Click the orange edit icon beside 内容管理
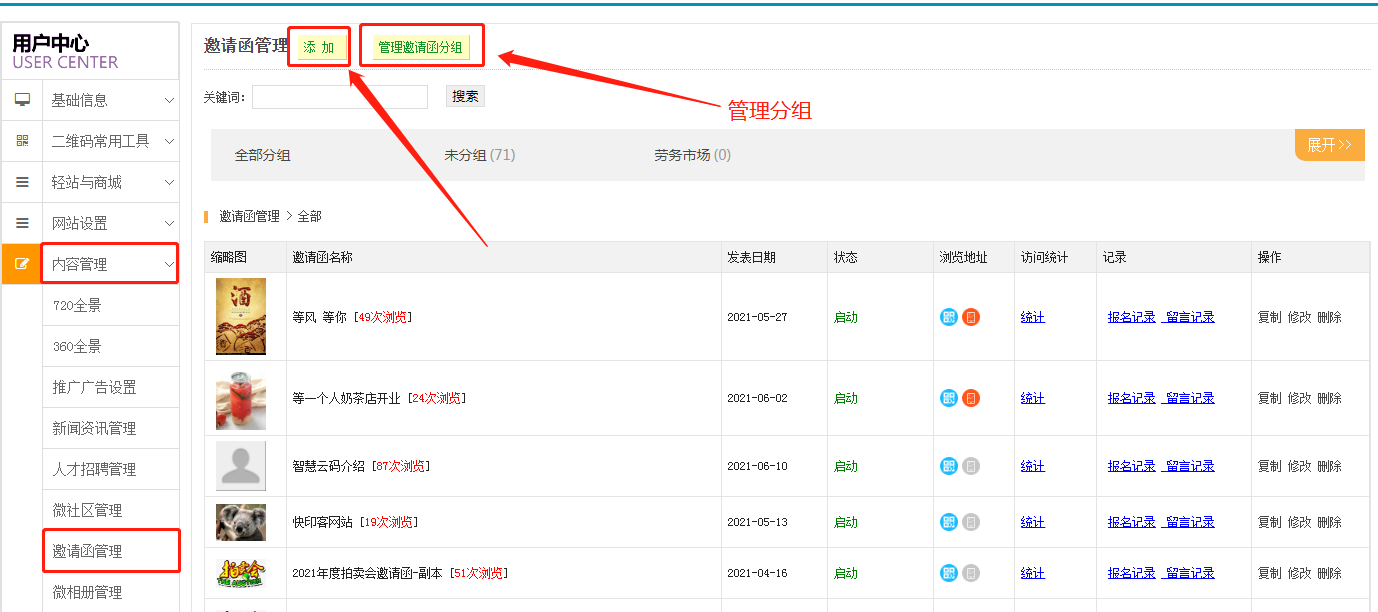Viewport: 1378px width, 612px height. pyautogui.click(x=22, y=264)
